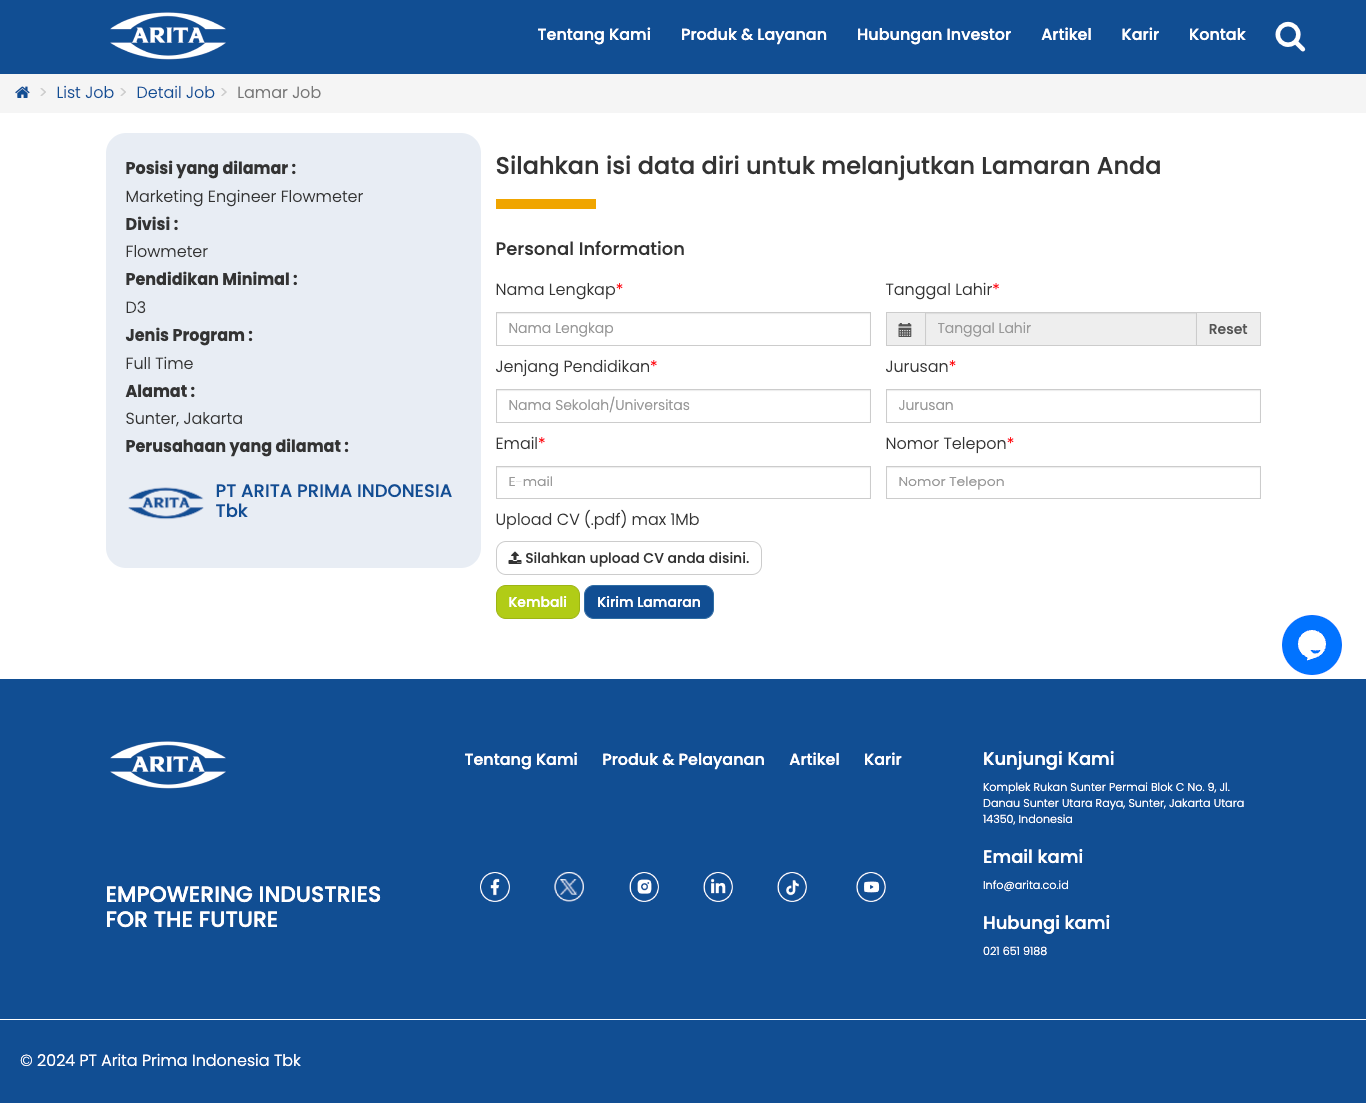
Task: Open the calendar icon for Tanggal Lahir
Action: pyautogui.click(x=905, y=329)
